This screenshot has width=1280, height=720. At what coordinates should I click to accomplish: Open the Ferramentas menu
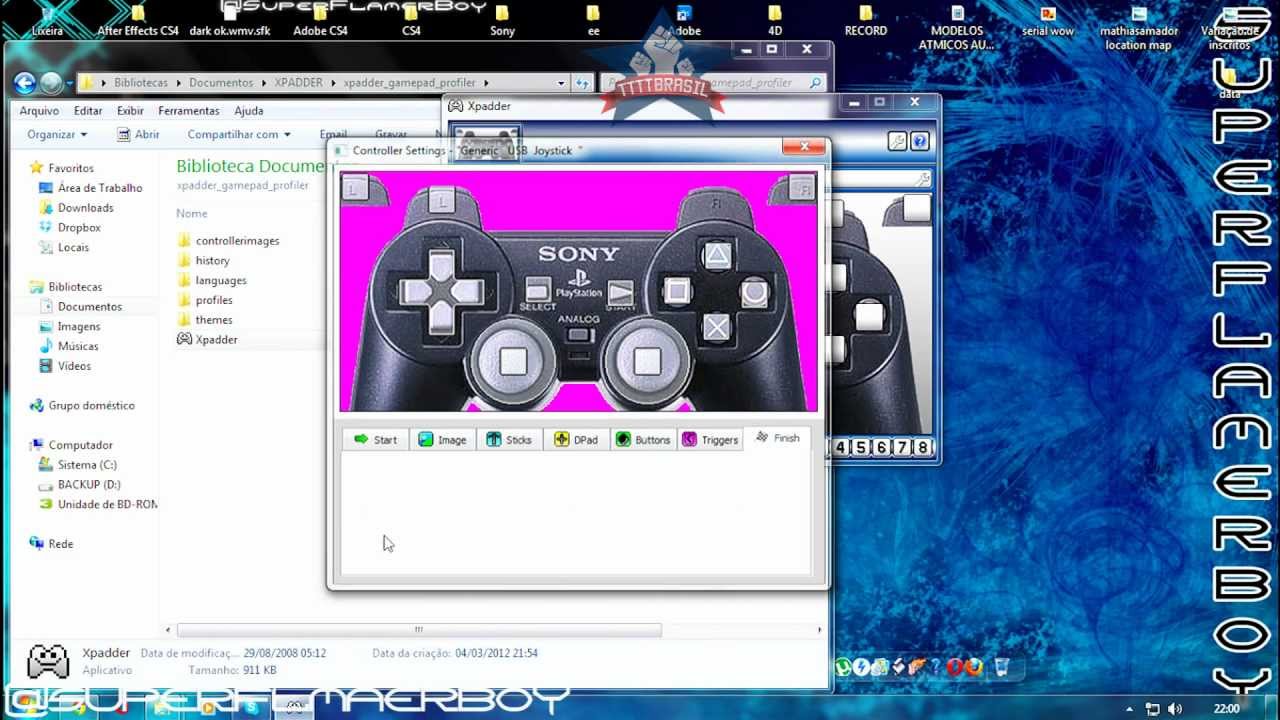[189, 111]
